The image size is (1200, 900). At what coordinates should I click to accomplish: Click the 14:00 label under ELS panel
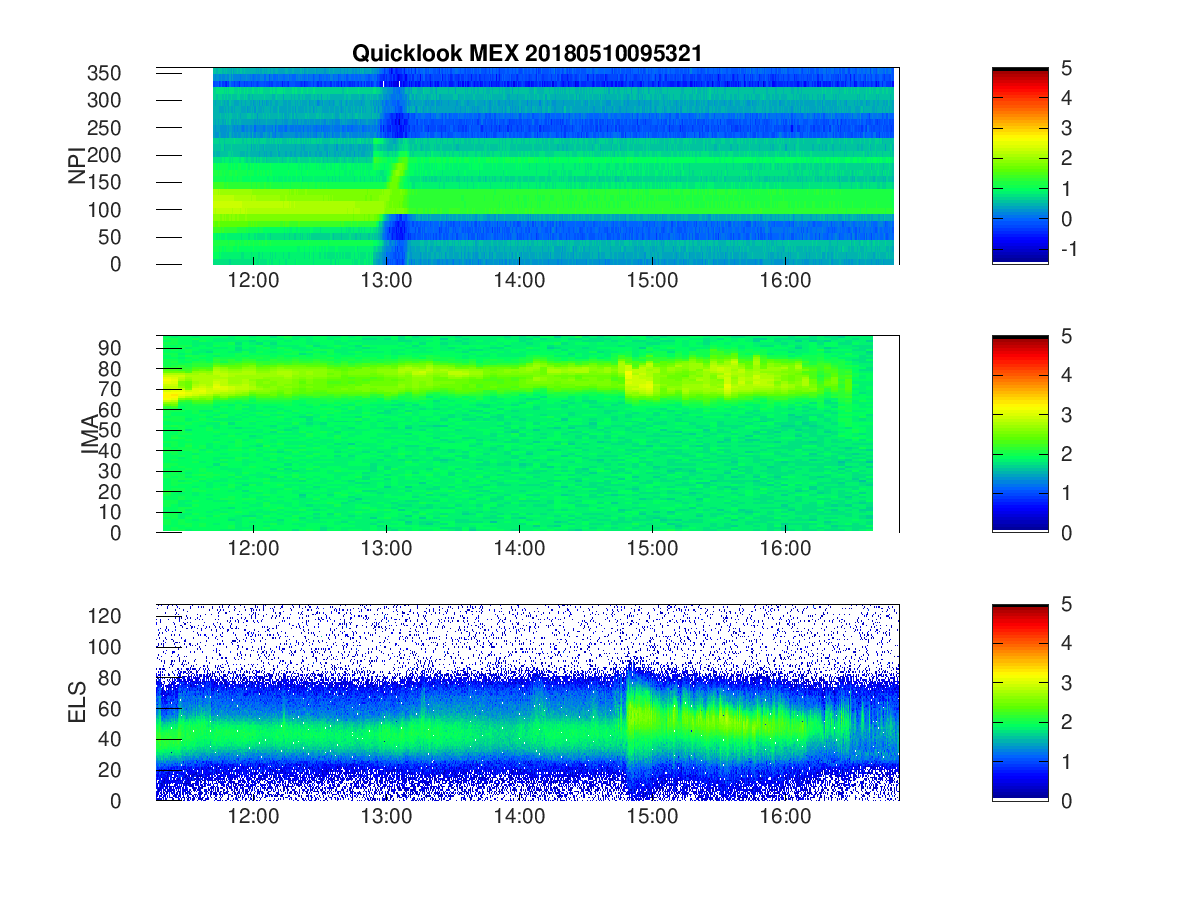pyautogui.click(x=520, y=819)
